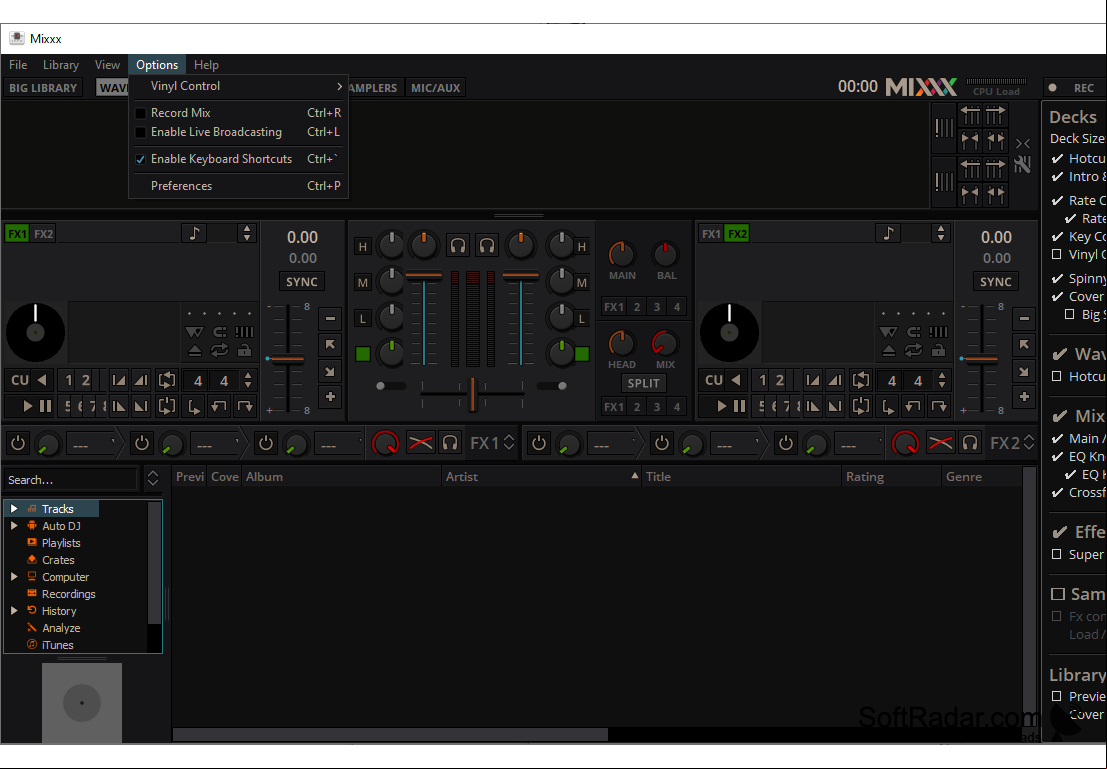Viewport: 1107px width, 769px height.
Task: Click the MIC/AUX button
Action: [436, 88]
